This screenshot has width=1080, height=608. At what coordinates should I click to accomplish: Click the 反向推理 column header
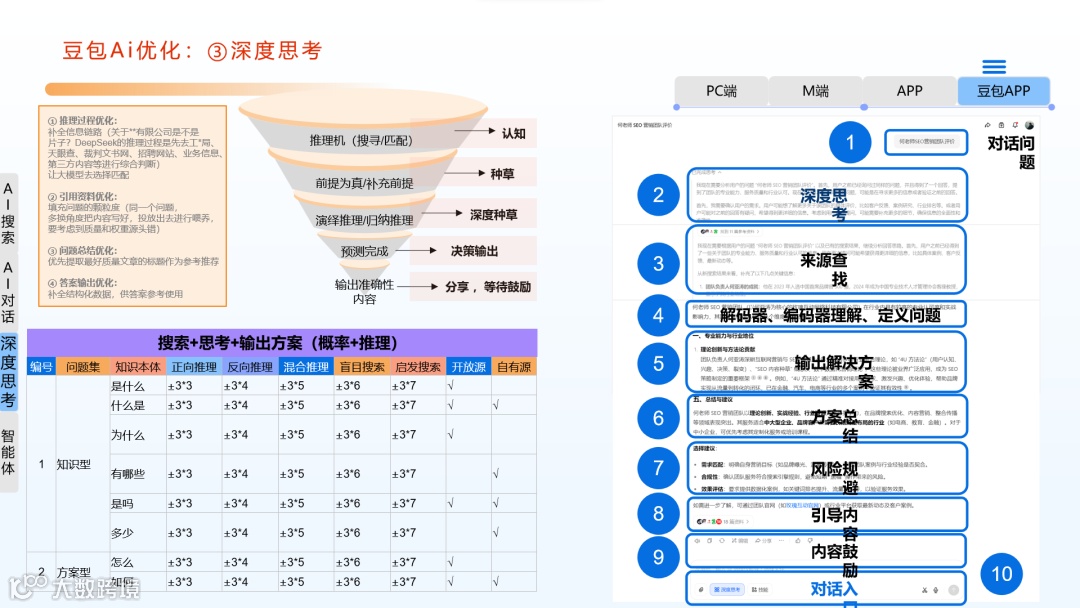click(x=250, y=367)
